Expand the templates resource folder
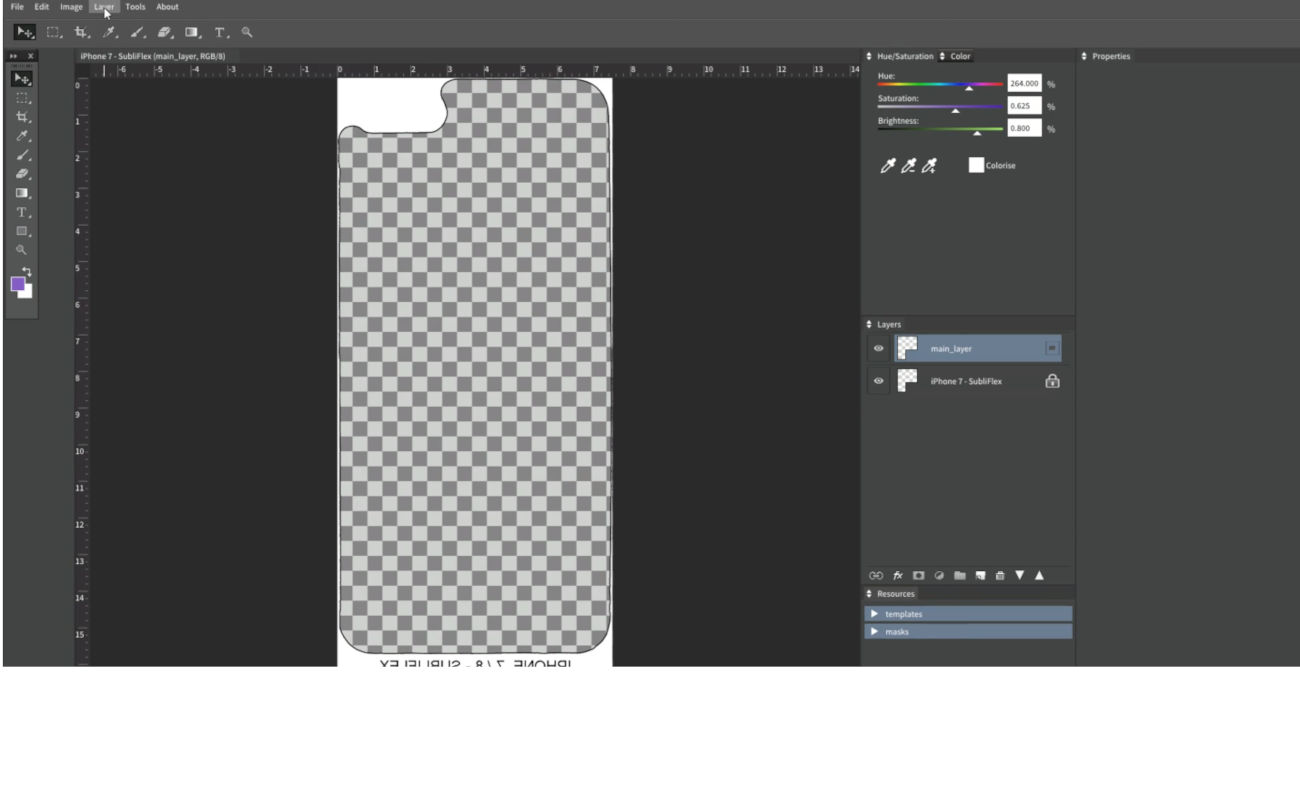 pyautogui.click(x=875, y=614)
